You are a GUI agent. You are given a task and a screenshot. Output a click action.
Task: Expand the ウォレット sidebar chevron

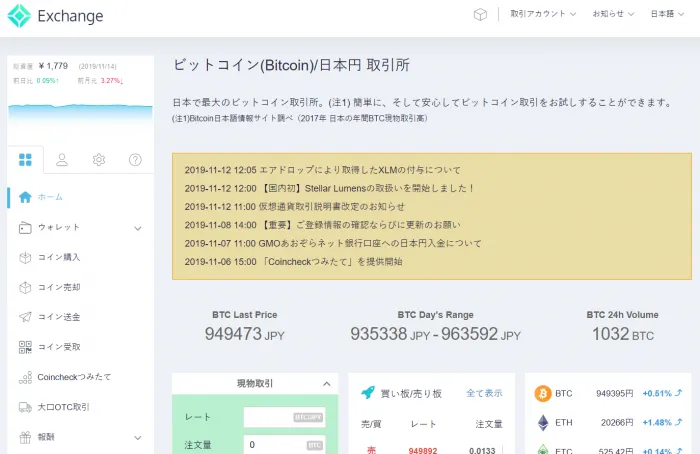tap(138, 228)
